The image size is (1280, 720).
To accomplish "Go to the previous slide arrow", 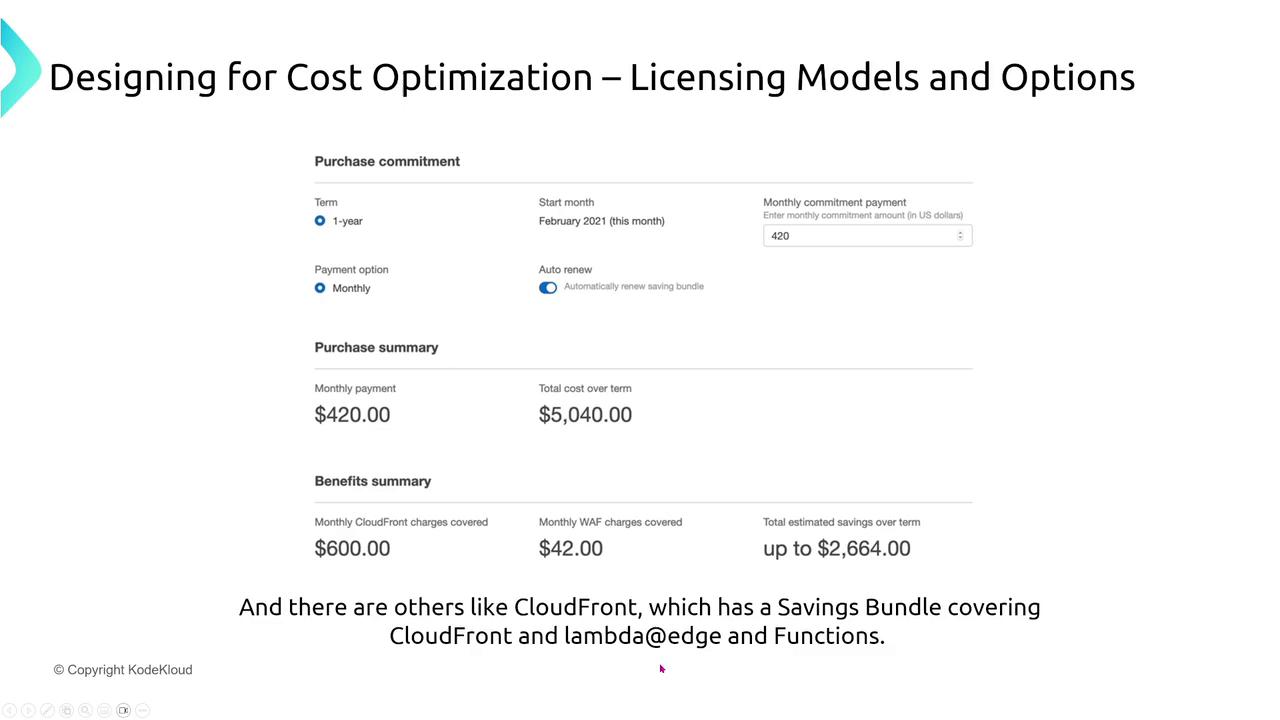I will click(x=9, y=710).
